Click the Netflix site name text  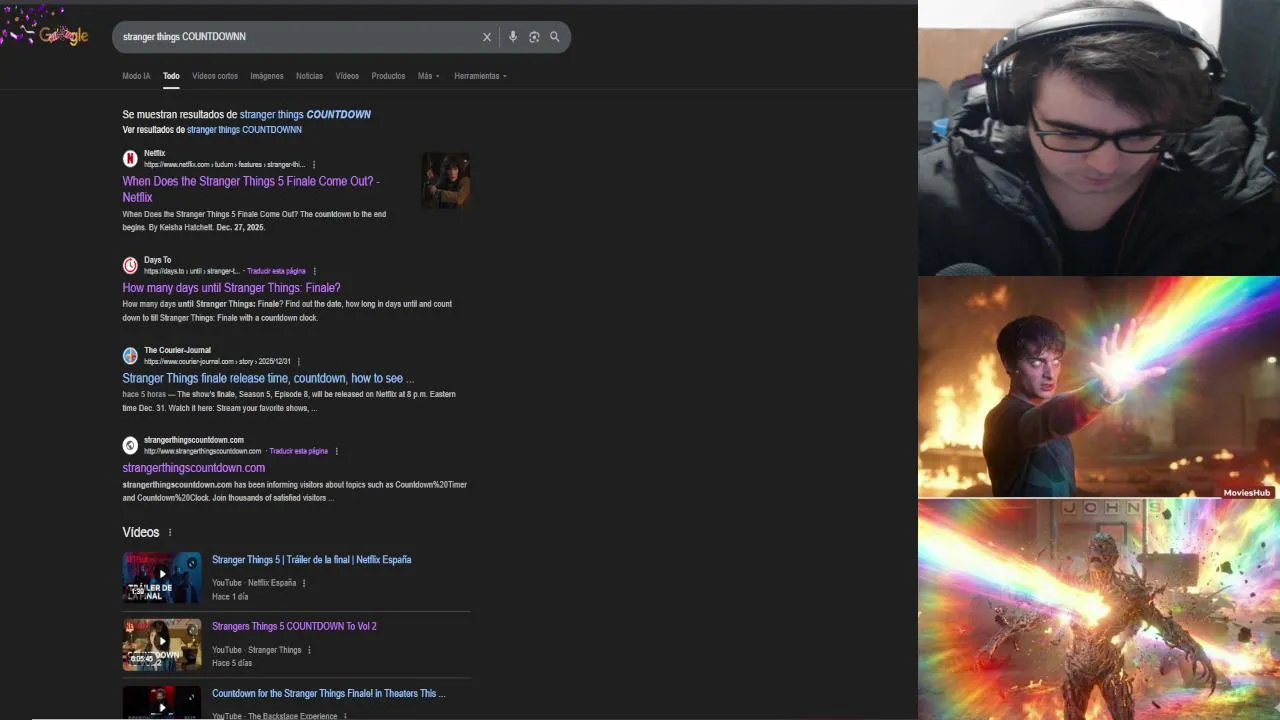point(154,153)
